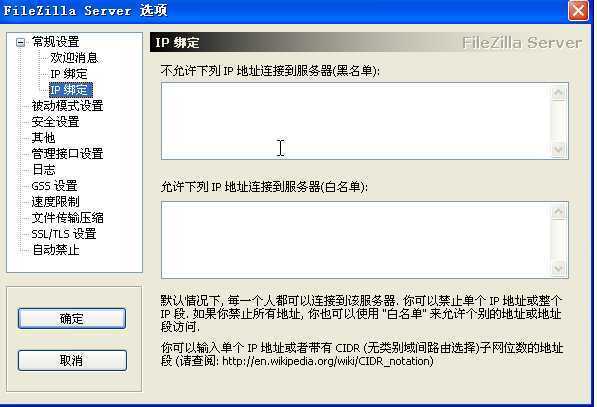Click the blacklist box scroll-down arrow
This screenshot has width=597, height=407.
(x=558, y=148)
